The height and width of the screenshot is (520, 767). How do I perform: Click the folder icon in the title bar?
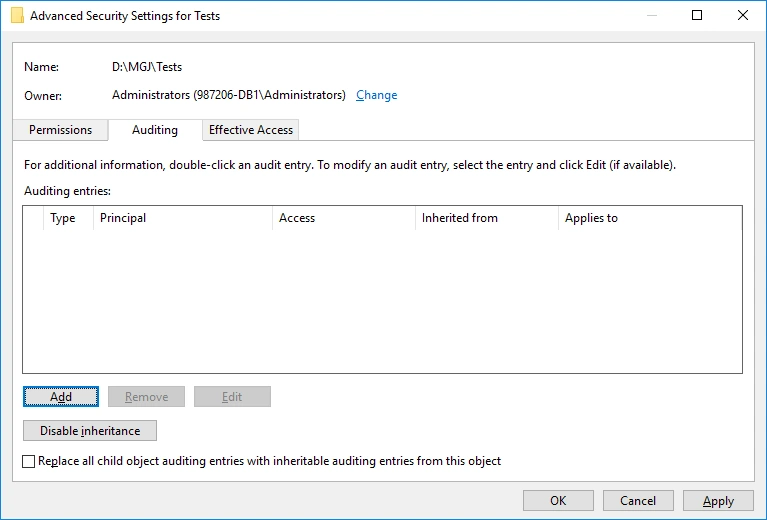pyautogui.click(x=17, y=16)
